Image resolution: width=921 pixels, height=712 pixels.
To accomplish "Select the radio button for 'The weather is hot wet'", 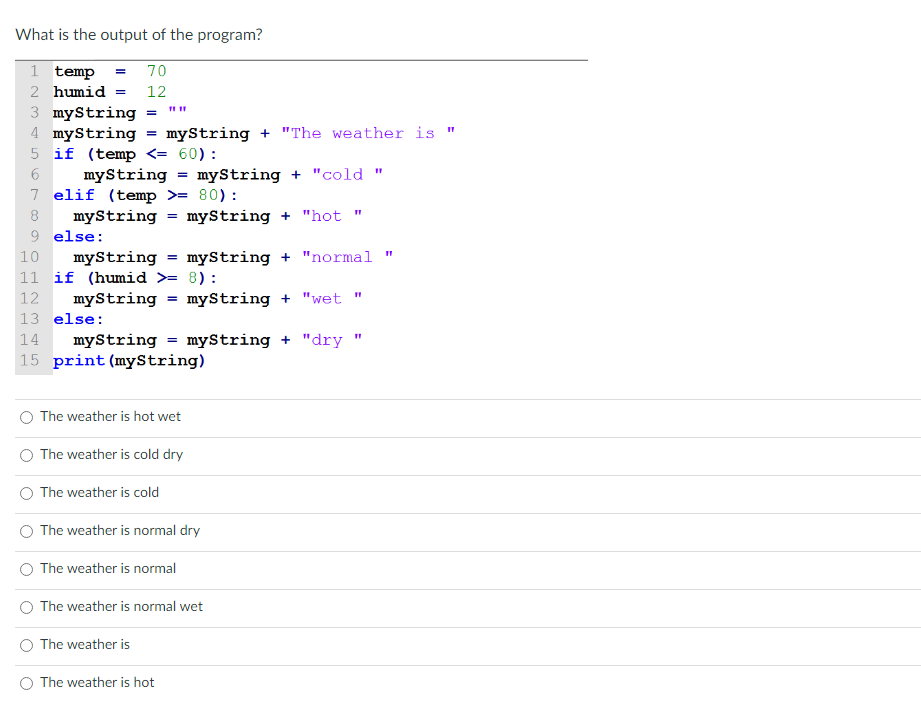I will coord(26,417).
